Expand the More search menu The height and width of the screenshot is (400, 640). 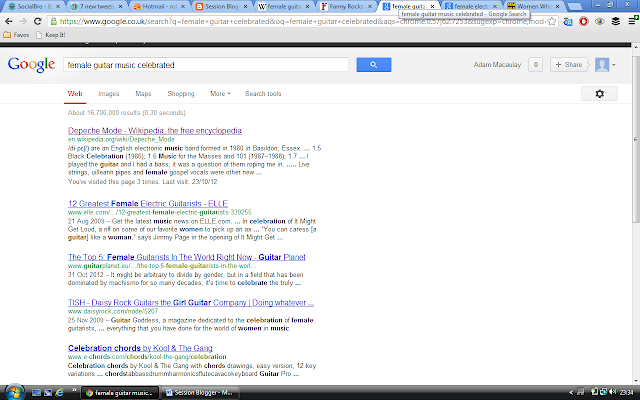coord(220,93)
